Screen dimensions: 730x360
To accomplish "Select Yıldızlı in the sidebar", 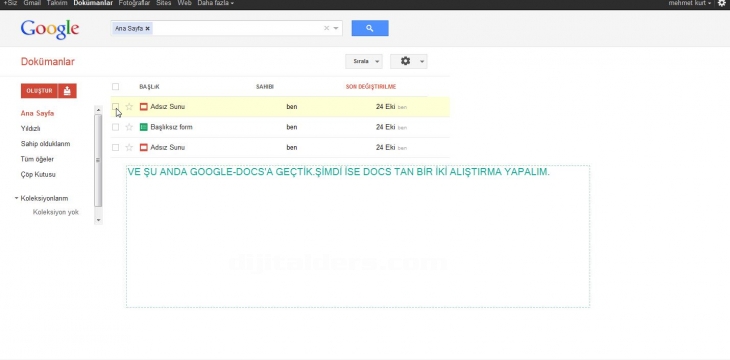I will click(30, 129).
